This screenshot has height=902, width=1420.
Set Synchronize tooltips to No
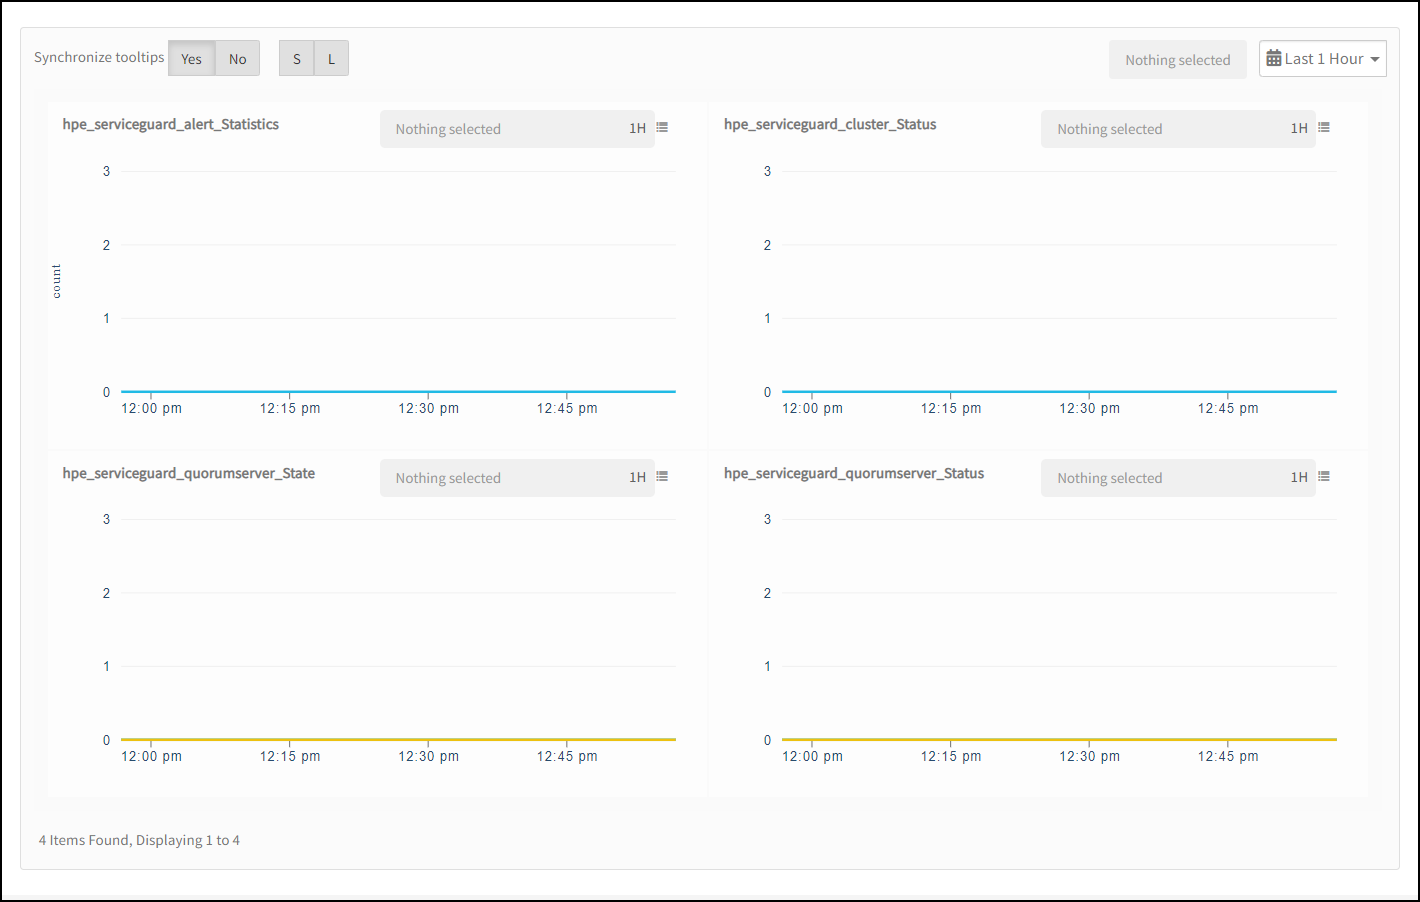(x=237, y=59)
